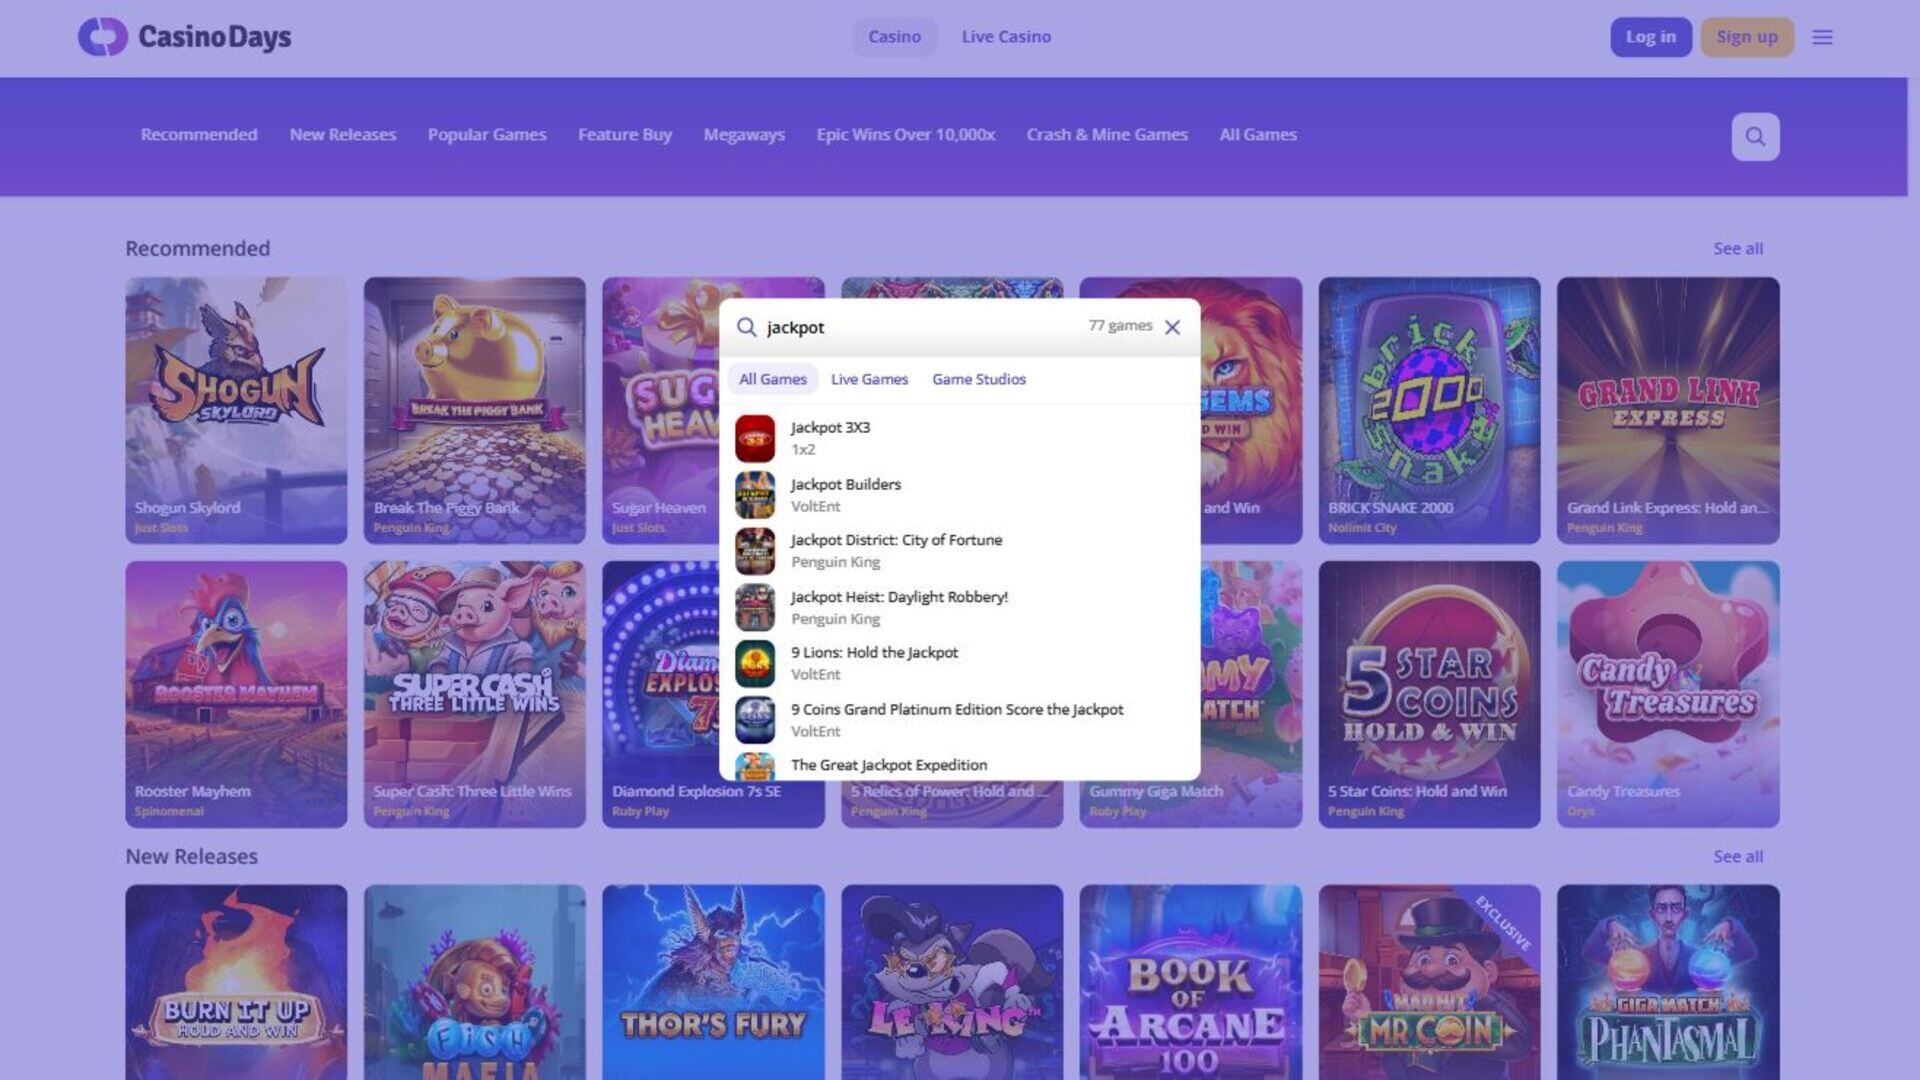This screenshot has width=1920, height=1080.
Task: Switch to the Live Games tab
Action: coord(869,379)
